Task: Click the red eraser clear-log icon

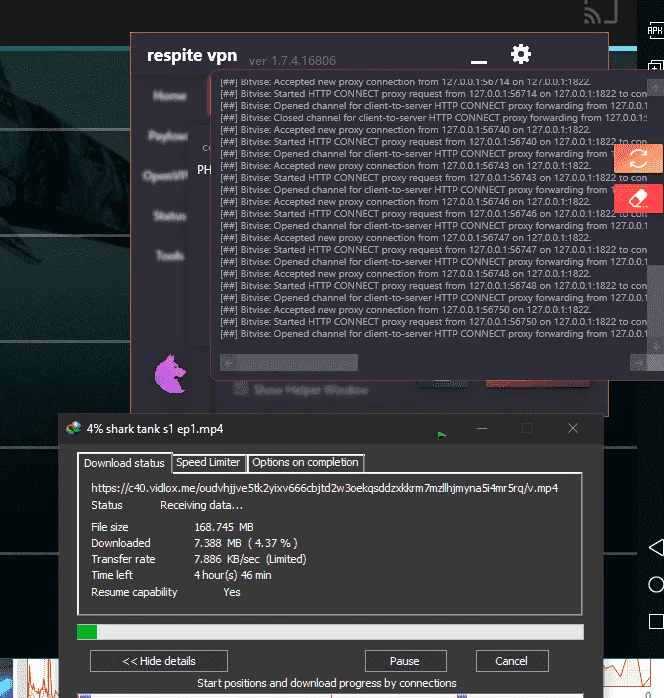Action: 638,199
